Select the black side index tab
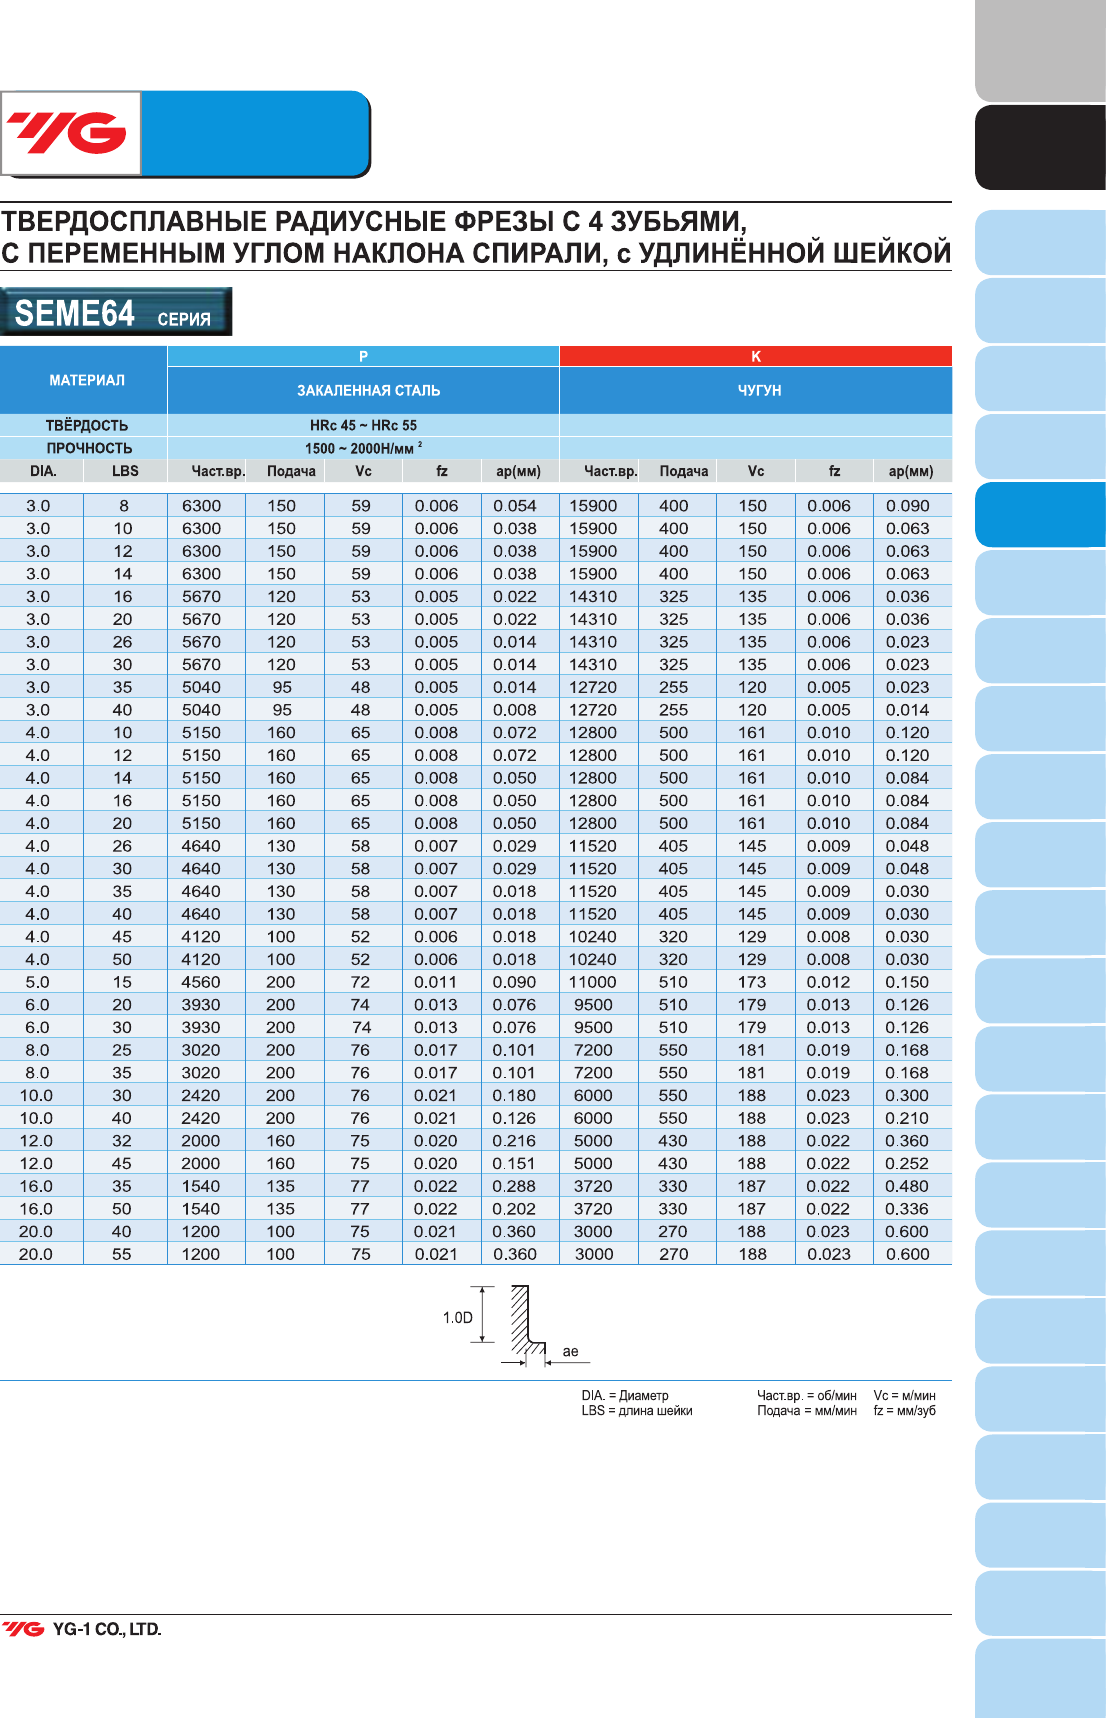The image size is (1106, 1718). [1040, 147]
